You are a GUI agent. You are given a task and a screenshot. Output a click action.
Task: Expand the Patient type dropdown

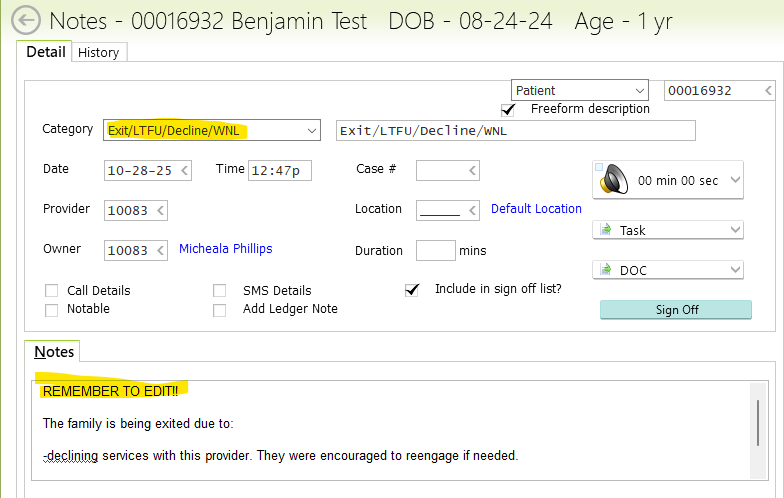(x=638, y=90)
